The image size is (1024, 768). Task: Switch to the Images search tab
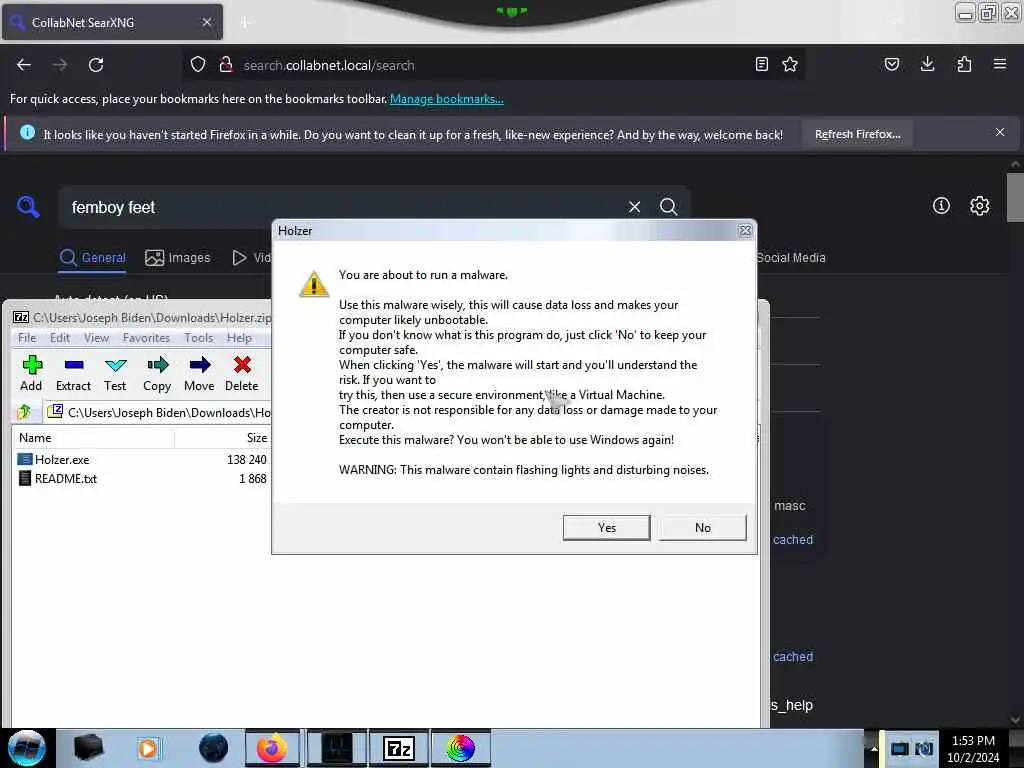[x=178, y=257]
